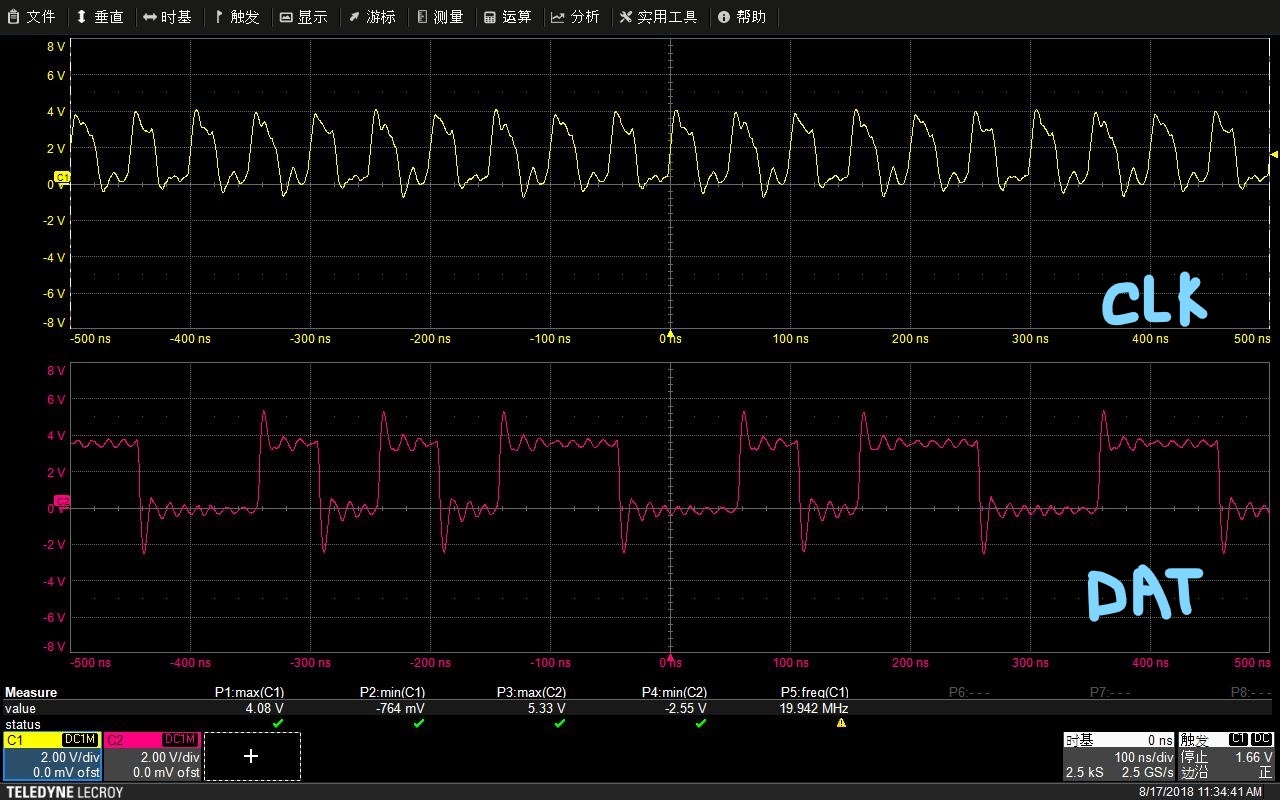Click the Teledyne LeCroy logo

64,792
